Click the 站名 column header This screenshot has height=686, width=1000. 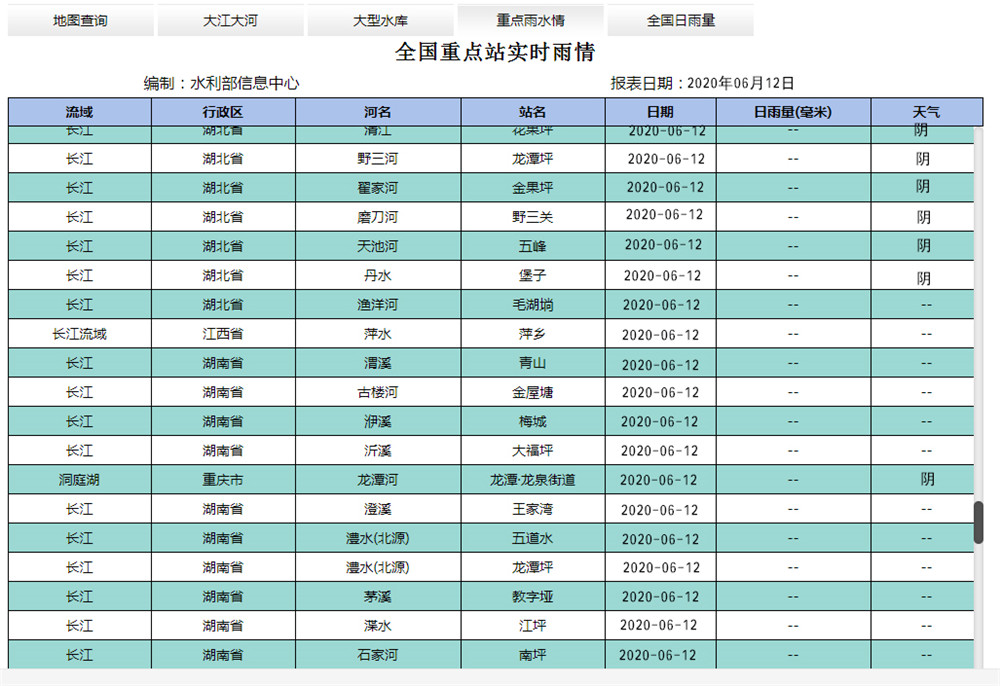click(x=533, y=112)
